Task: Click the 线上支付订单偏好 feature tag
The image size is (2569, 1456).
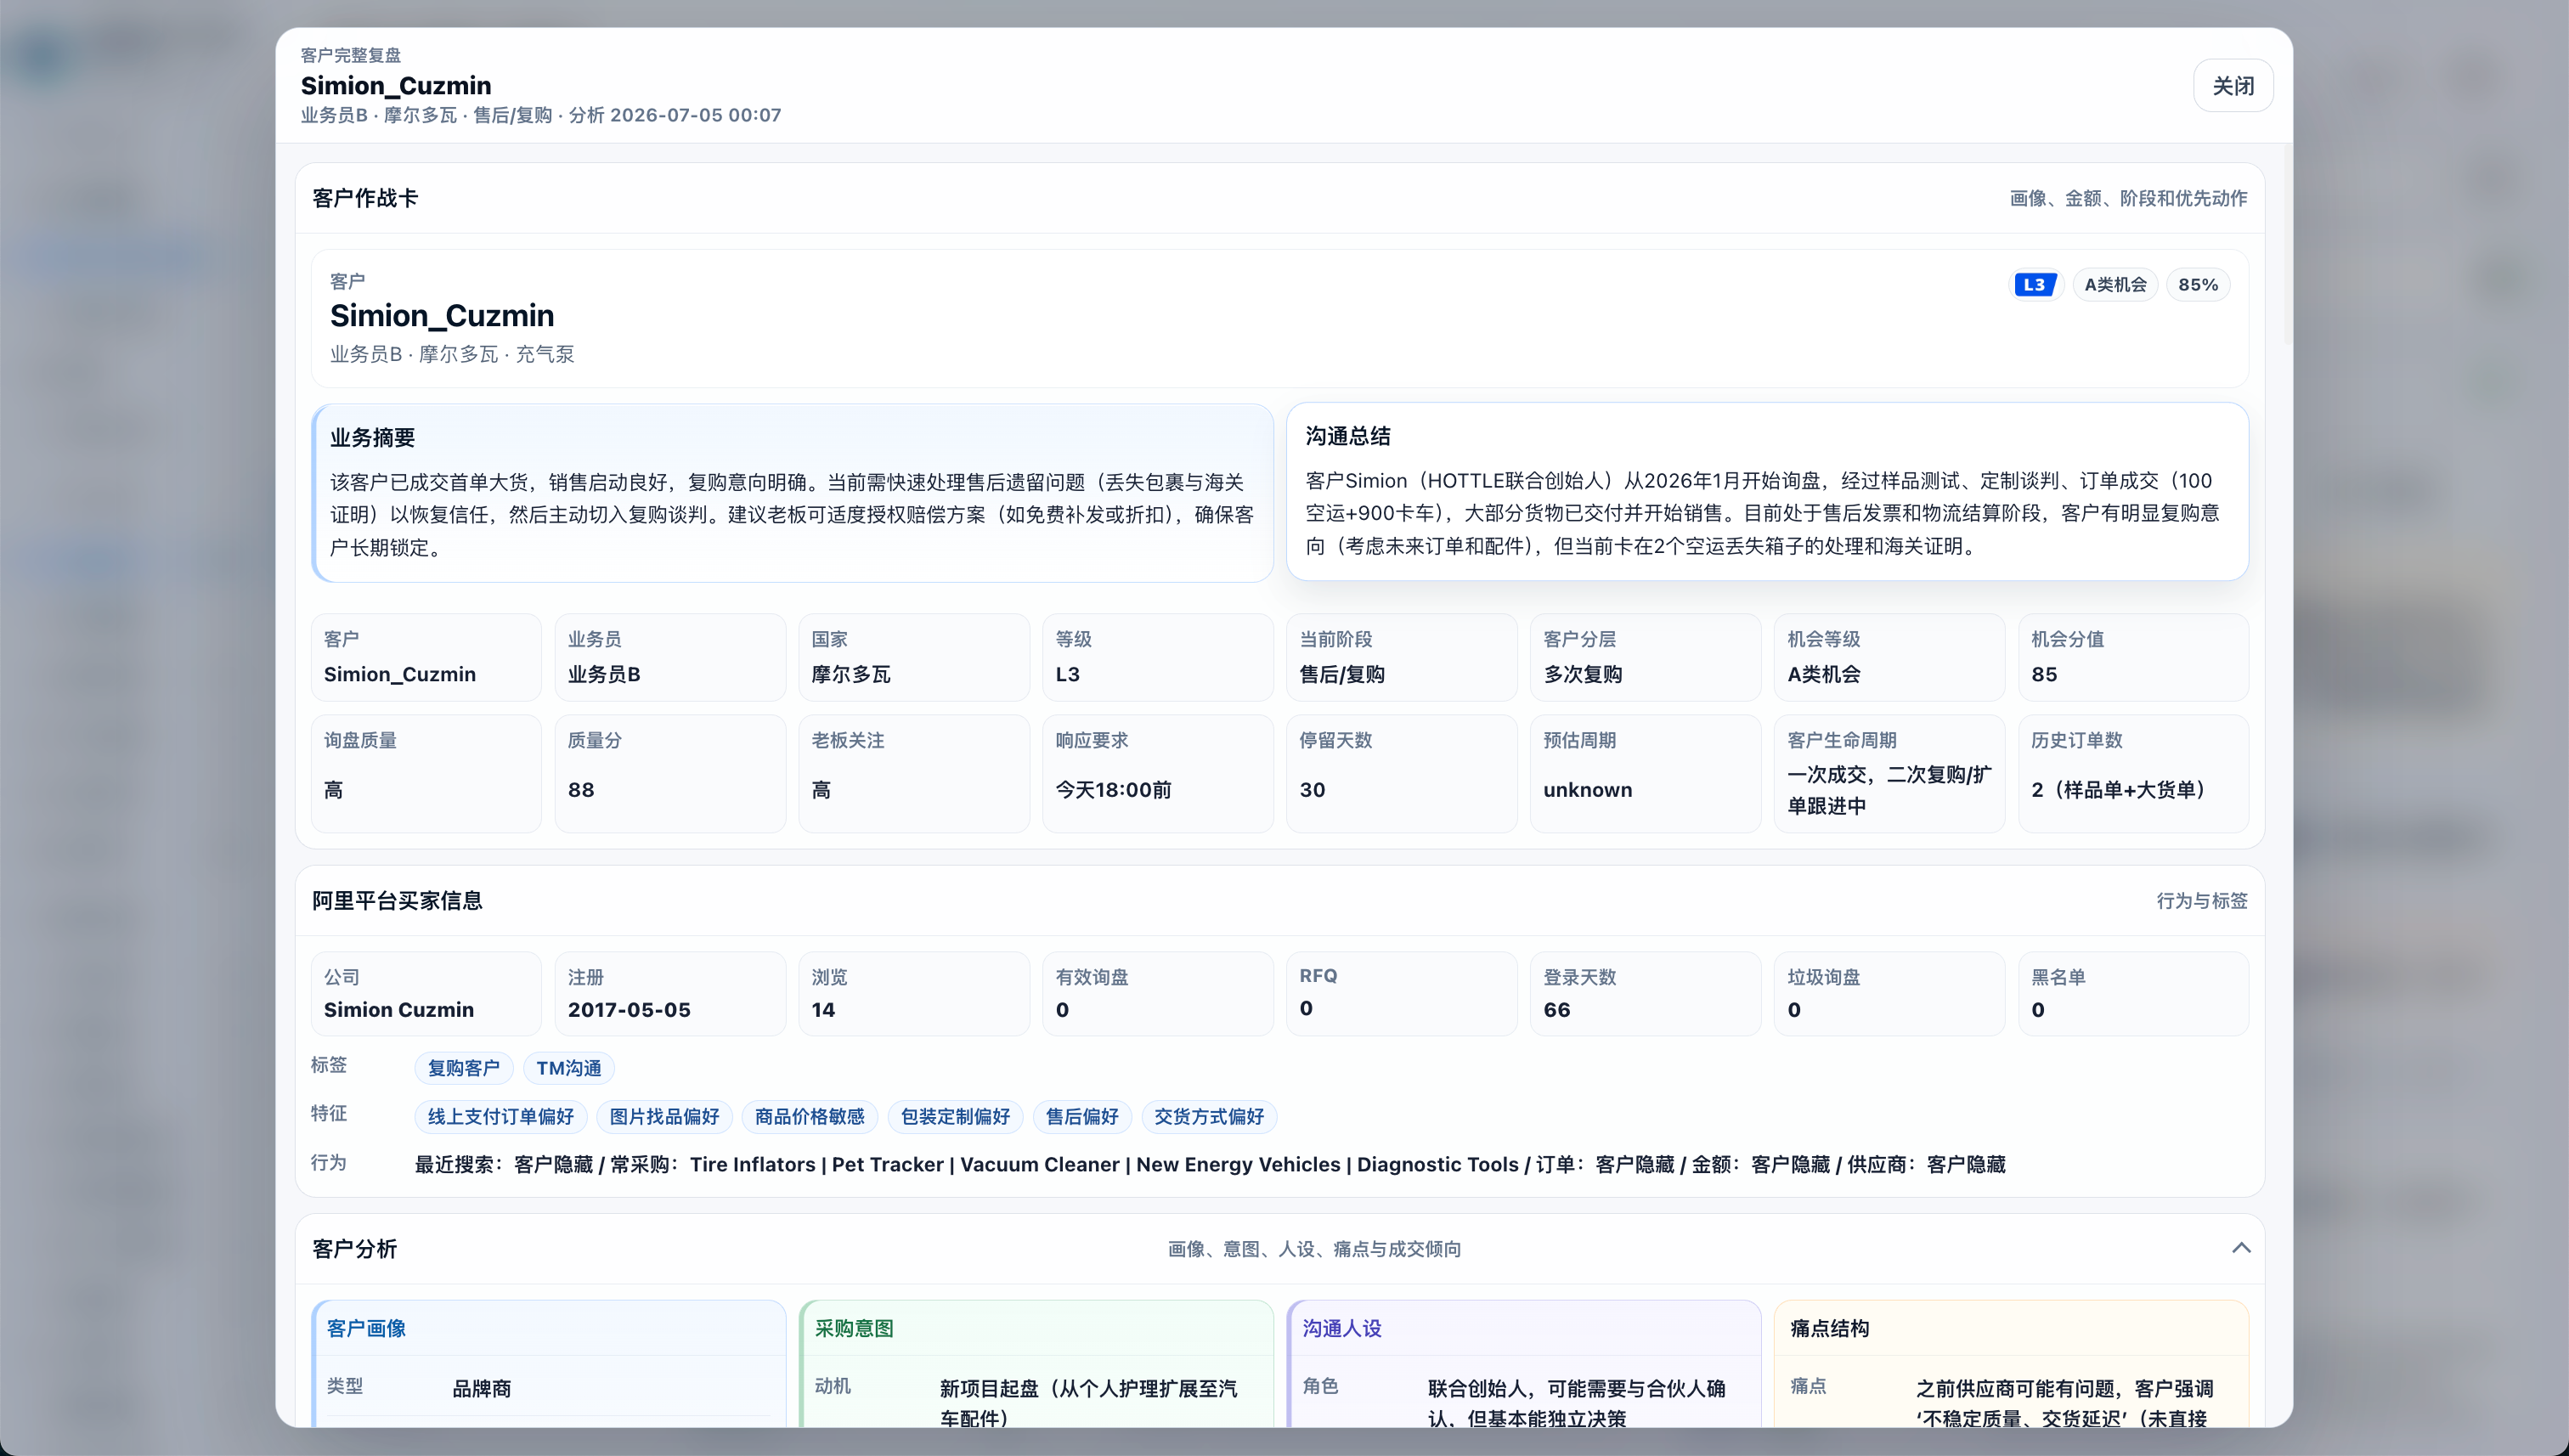Action: coord(500,1116)
